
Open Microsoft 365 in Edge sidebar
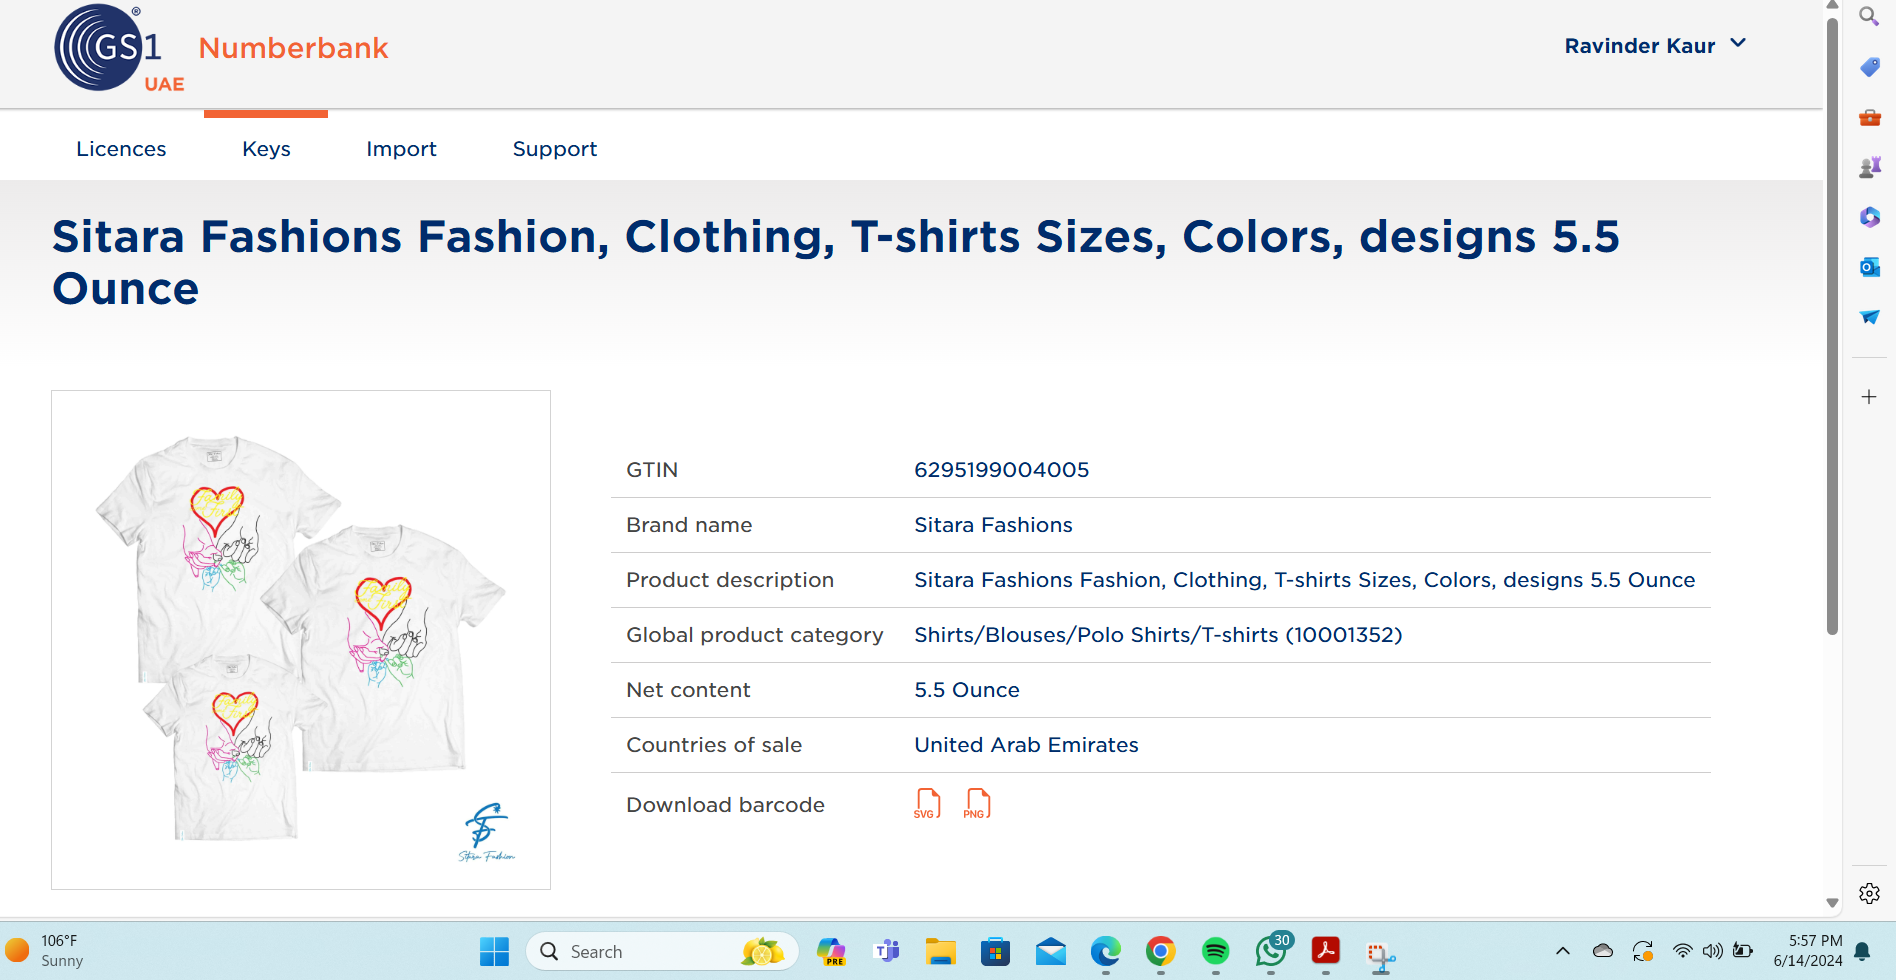pos(1869,217)
